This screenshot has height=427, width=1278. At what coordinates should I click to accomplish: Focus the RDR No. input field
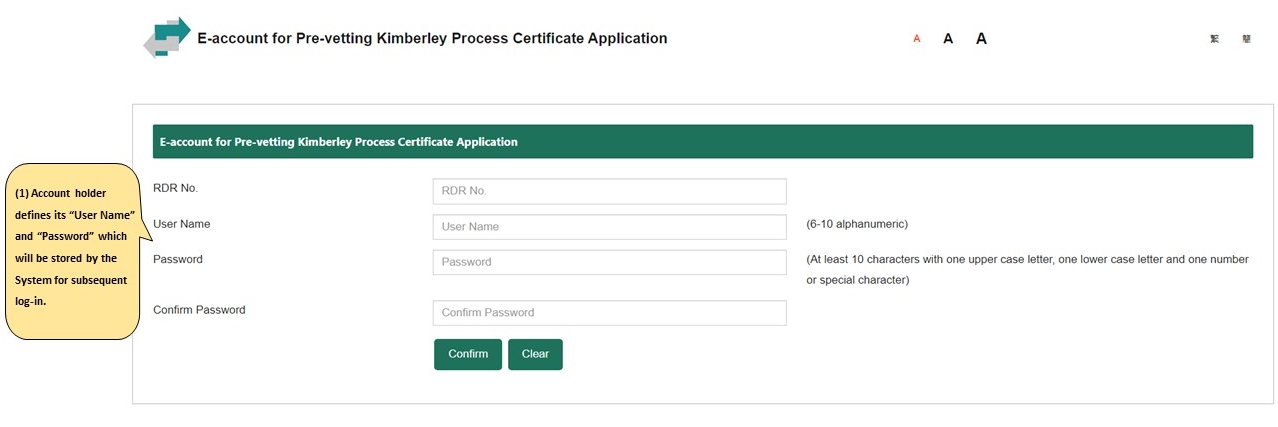pyautogui.click(x=609, y=191)
